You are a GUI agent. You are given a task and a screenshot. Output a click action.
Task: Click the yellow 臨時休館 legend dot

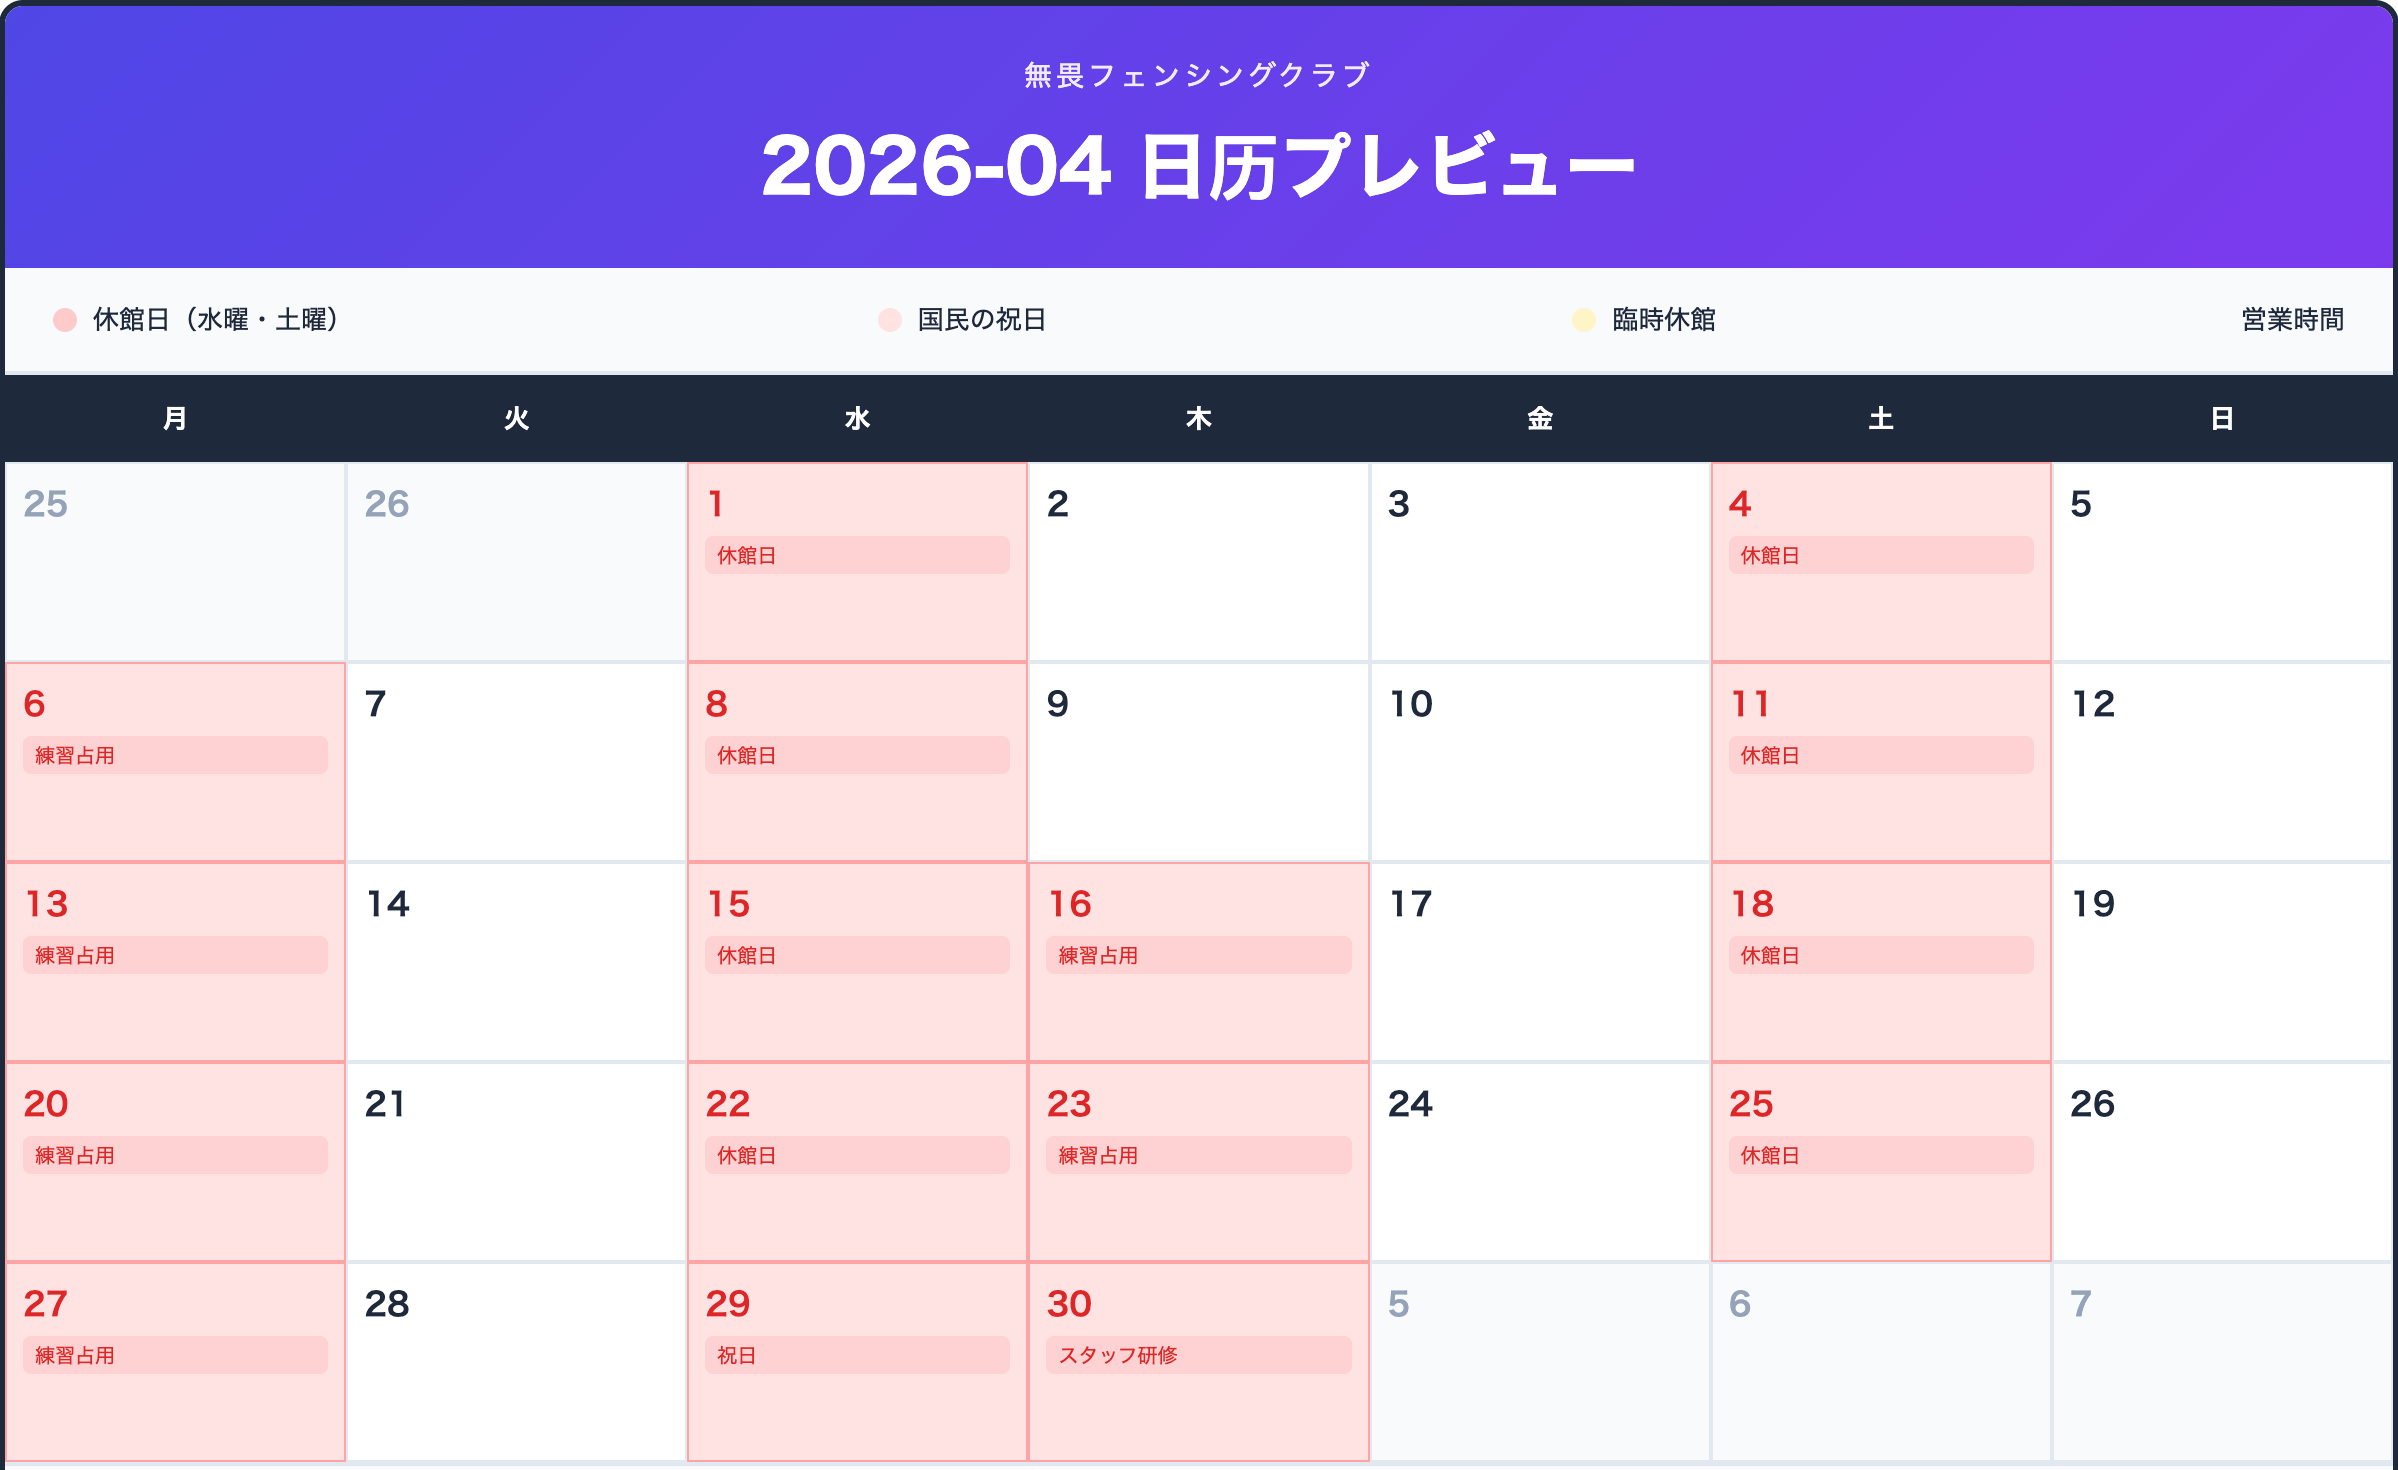[1583, 320]
